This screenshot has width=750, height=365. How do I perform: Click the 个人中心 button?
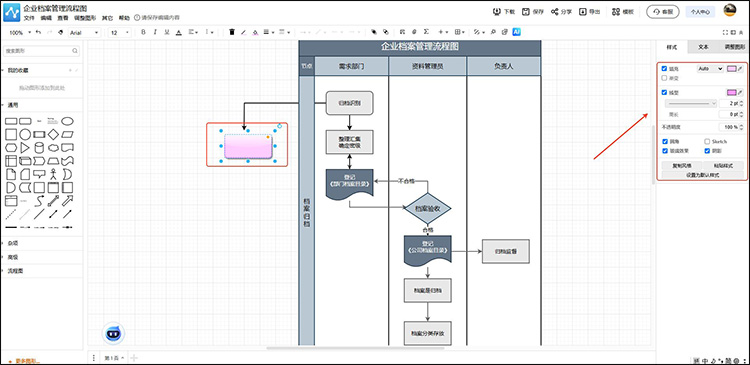click(x=700, y=12)
